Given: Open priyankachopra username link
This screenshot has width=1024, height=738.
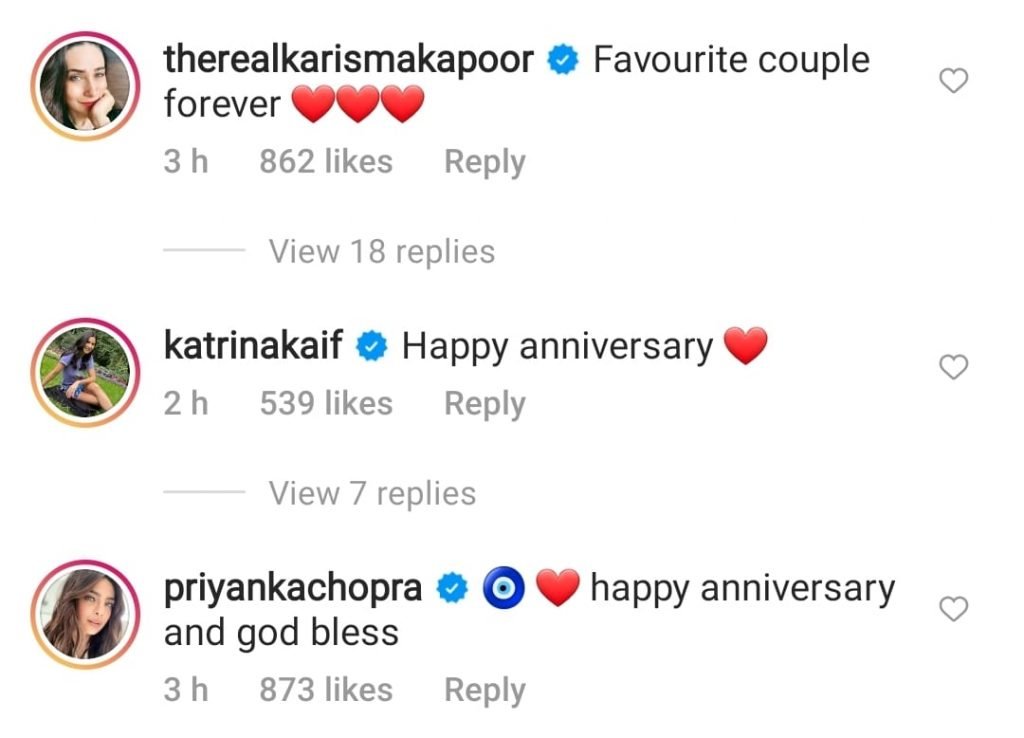Looking at the screenshot, I should (x=293, y=588).
